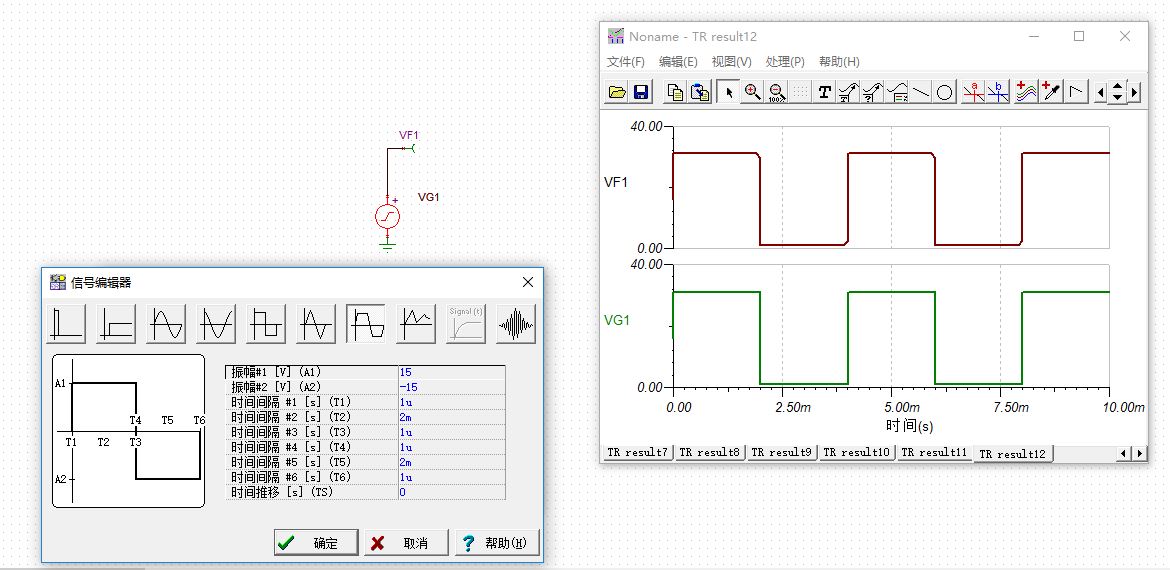Select the unit step waveform

[116, 324]
